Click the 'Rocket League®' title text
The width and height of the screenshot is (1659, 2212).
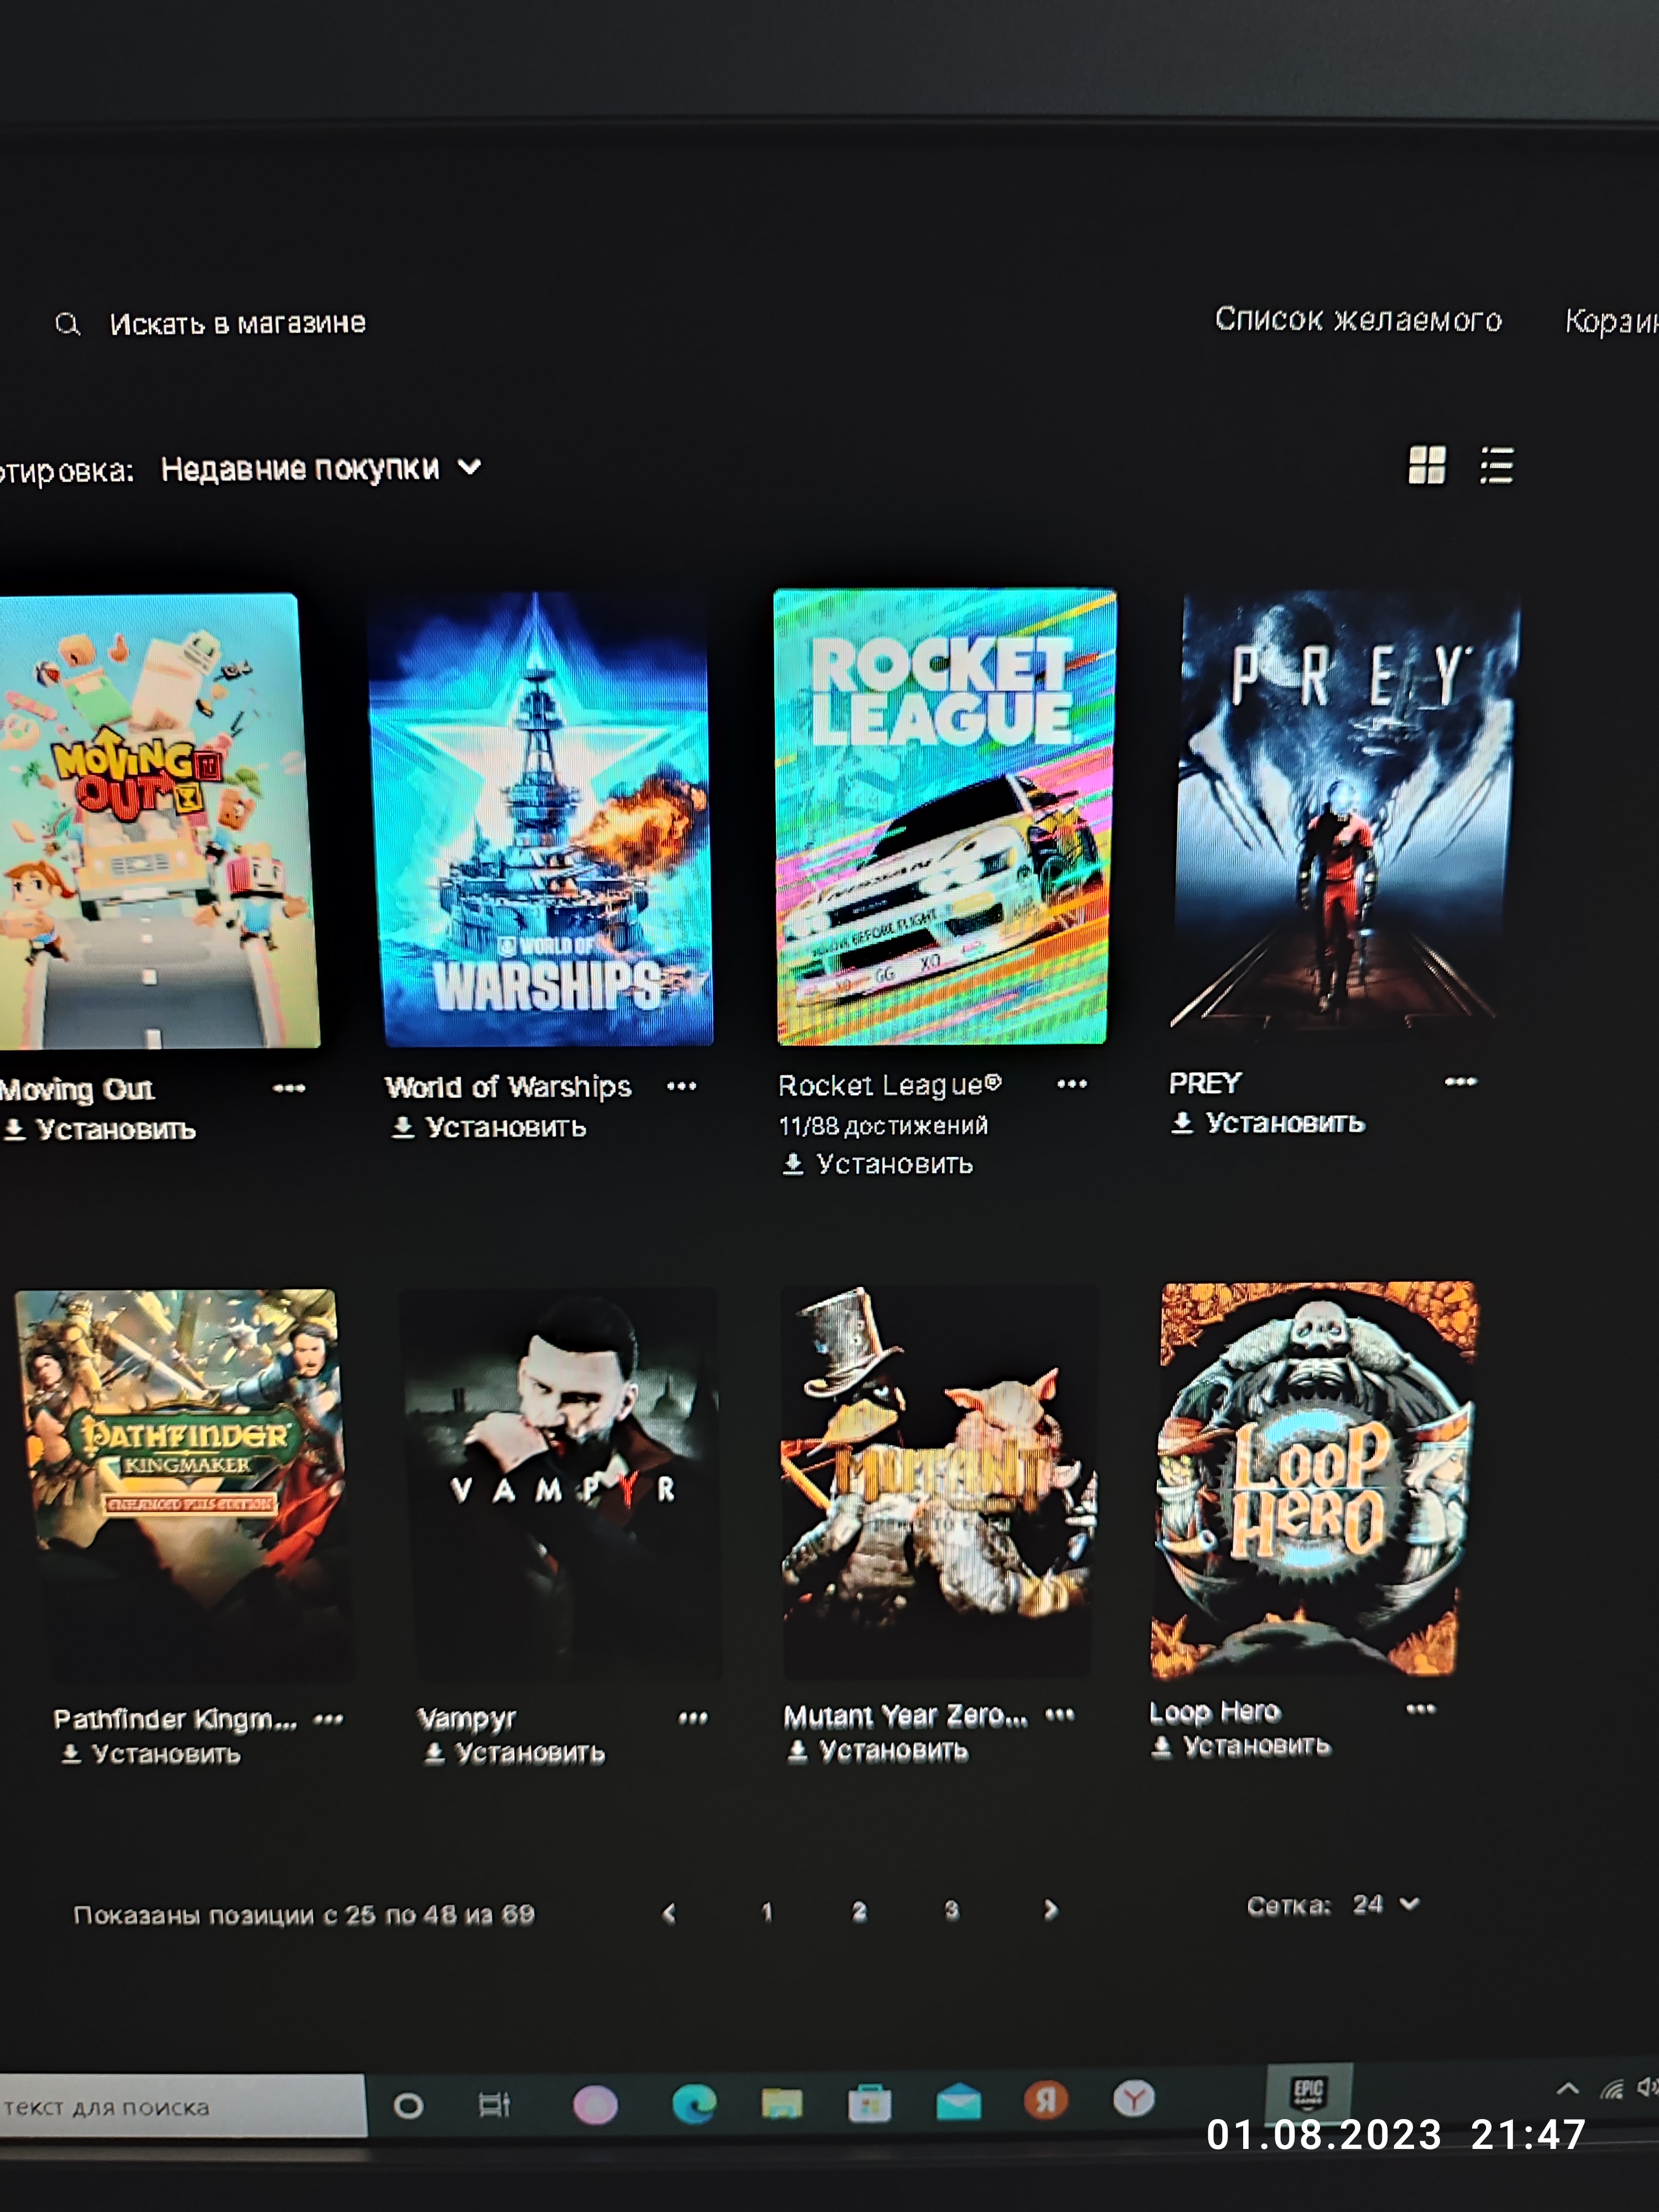[x=890, y=1085]
